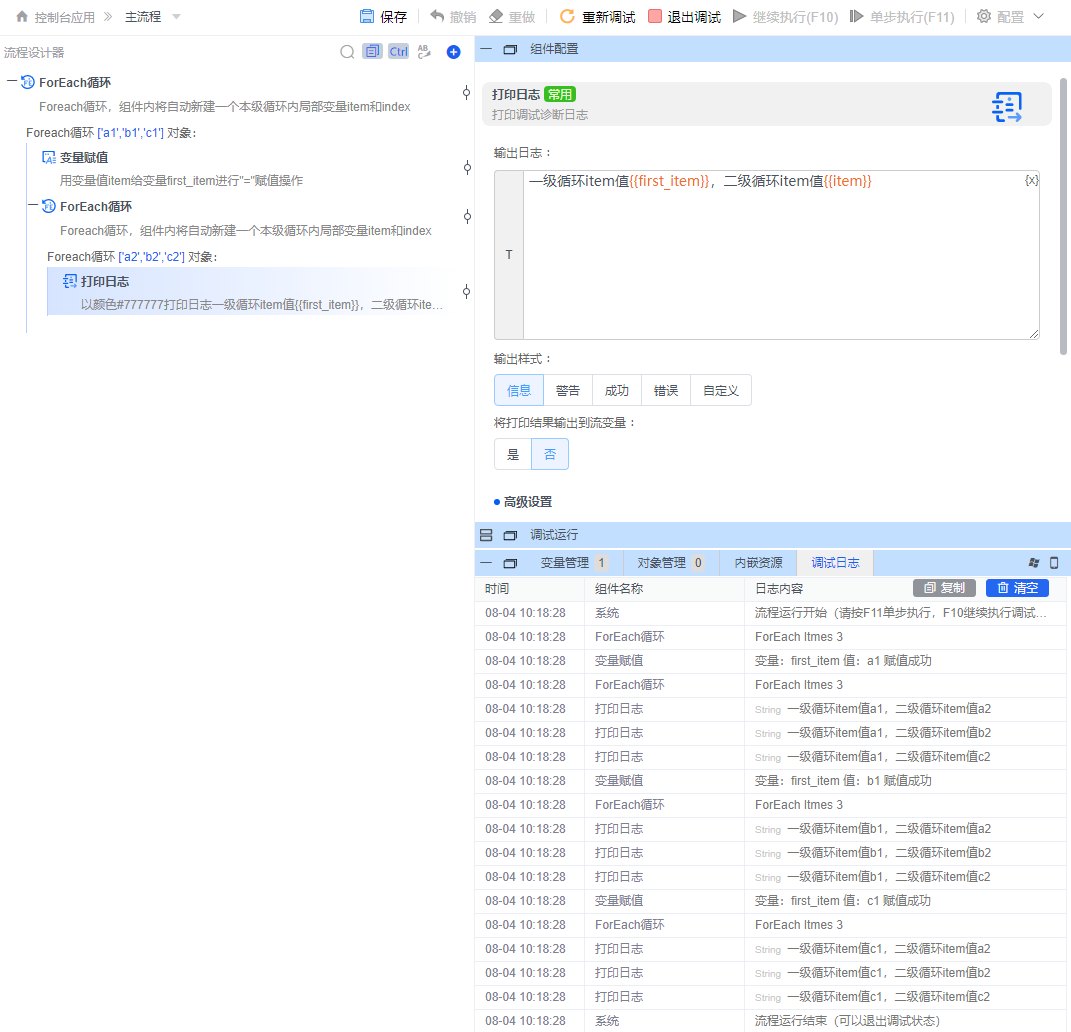Click the 撤销 undo button
Image resolution: width=1071 pixels, height=1032 pixels.
[x=453, y=16]
